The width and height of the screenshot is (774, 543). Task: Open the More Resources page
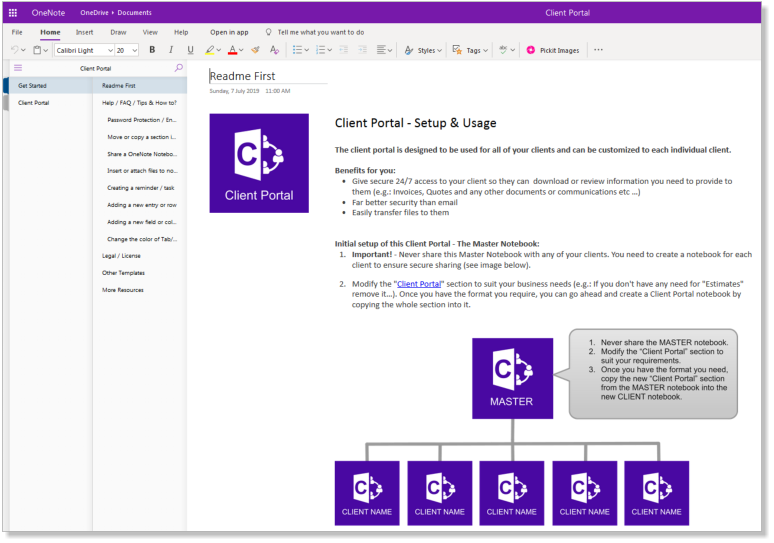pos(140,290)
